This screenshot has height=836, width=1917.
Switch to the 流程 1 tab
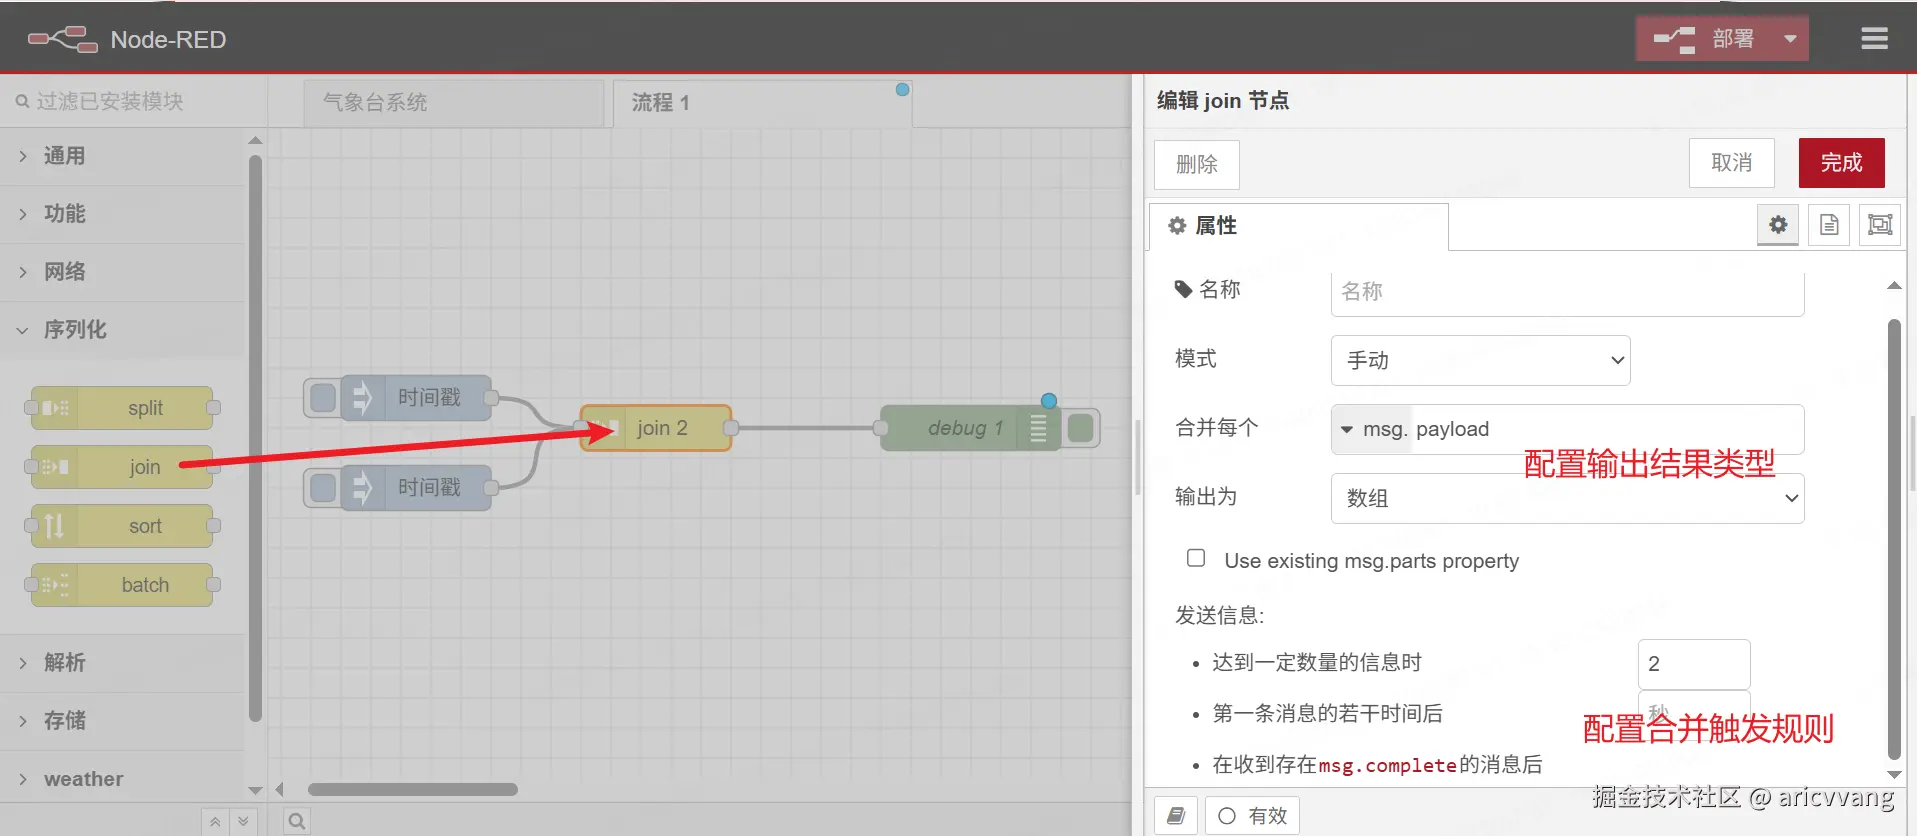[762, 103]
